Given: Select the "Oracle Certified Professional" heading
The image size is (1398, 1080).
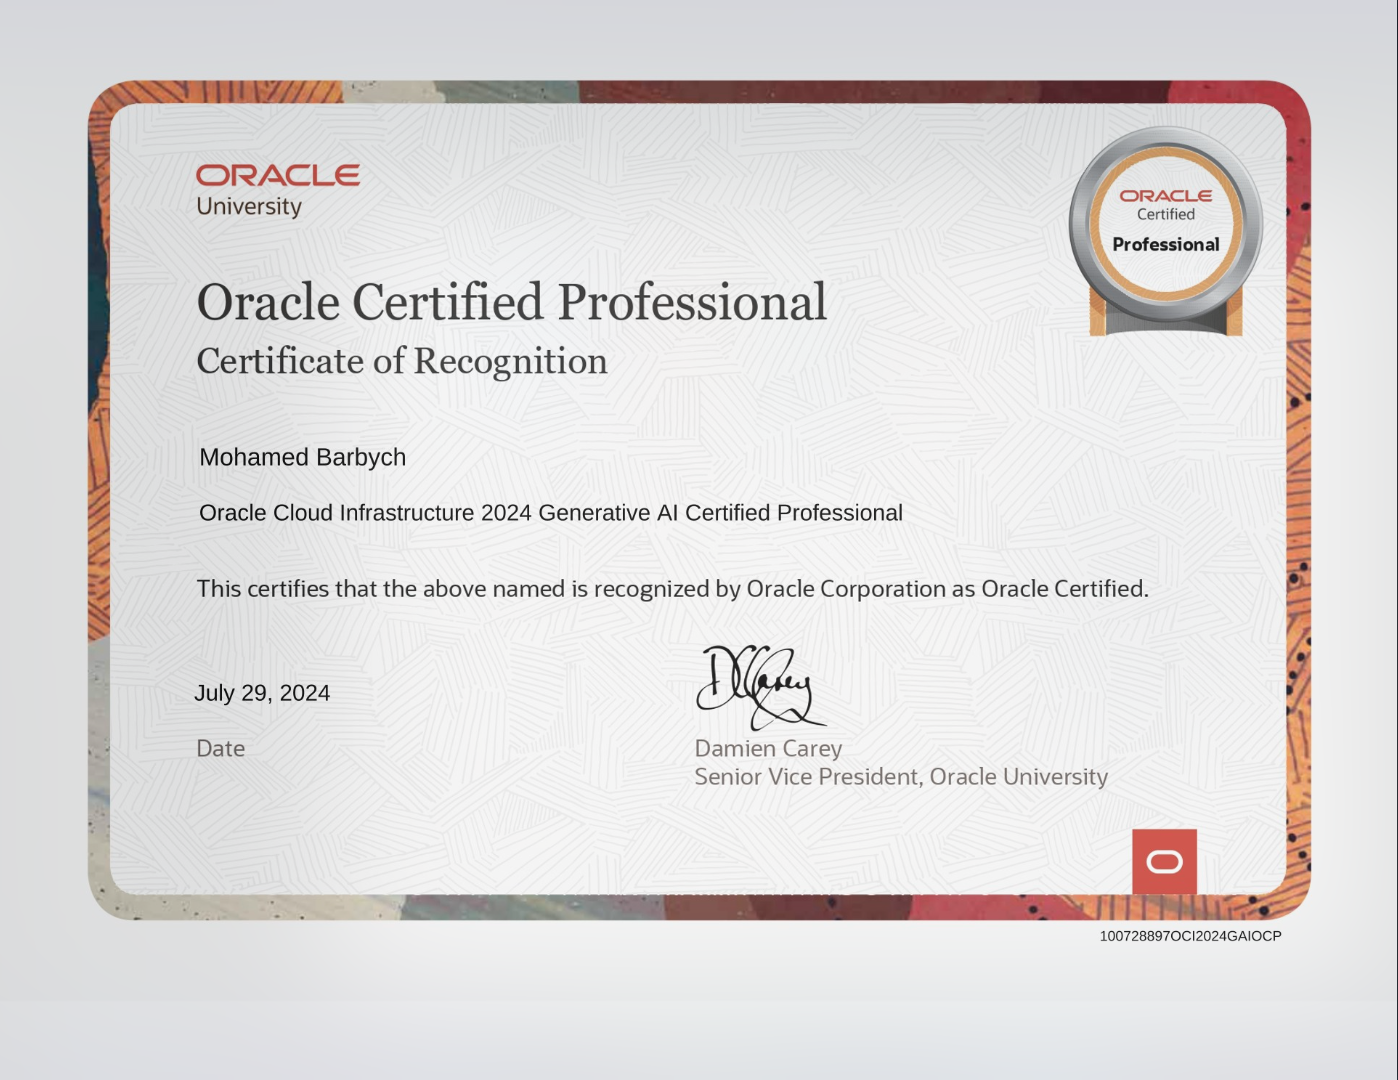Looking at the screenshot, I should pyautogui.click(x=512, y=302).
